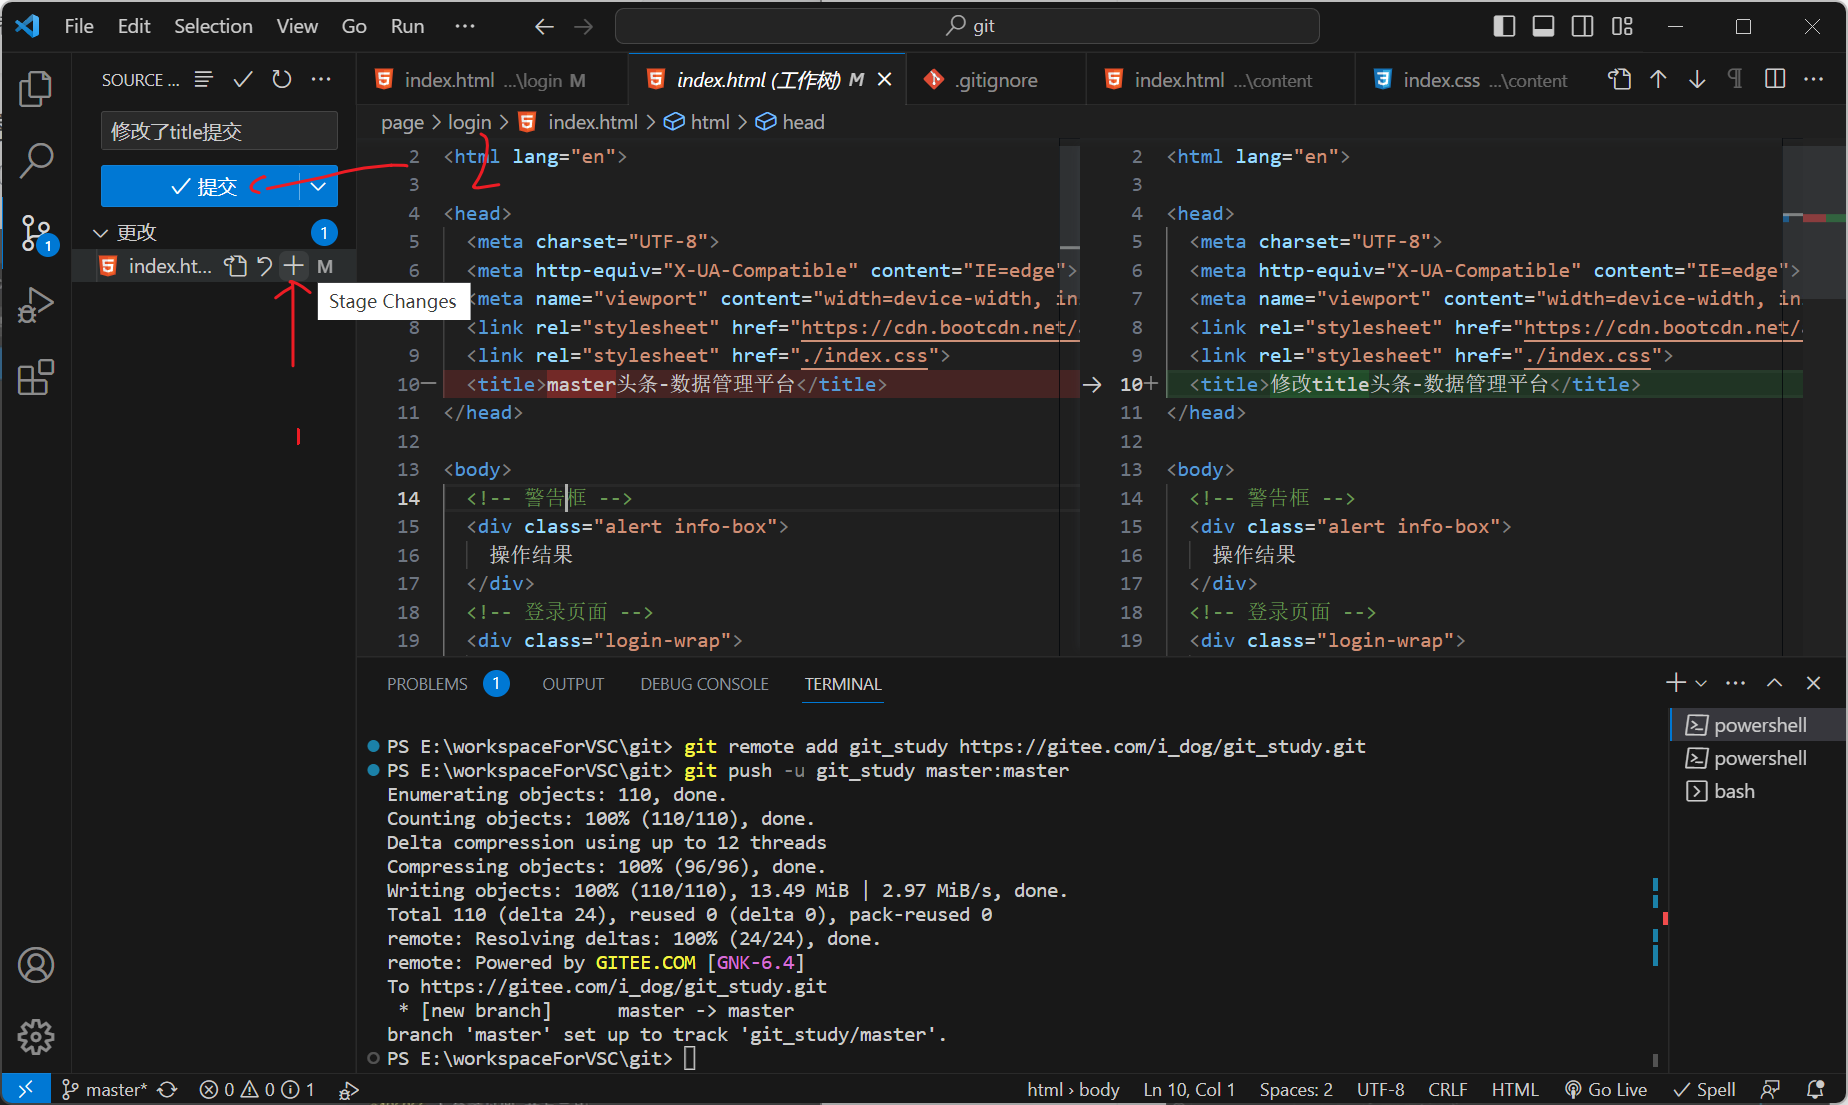The width and height of the screenshot is (1848, 1105).
Task: Open remote window button in status bar
Action: 26,1089
